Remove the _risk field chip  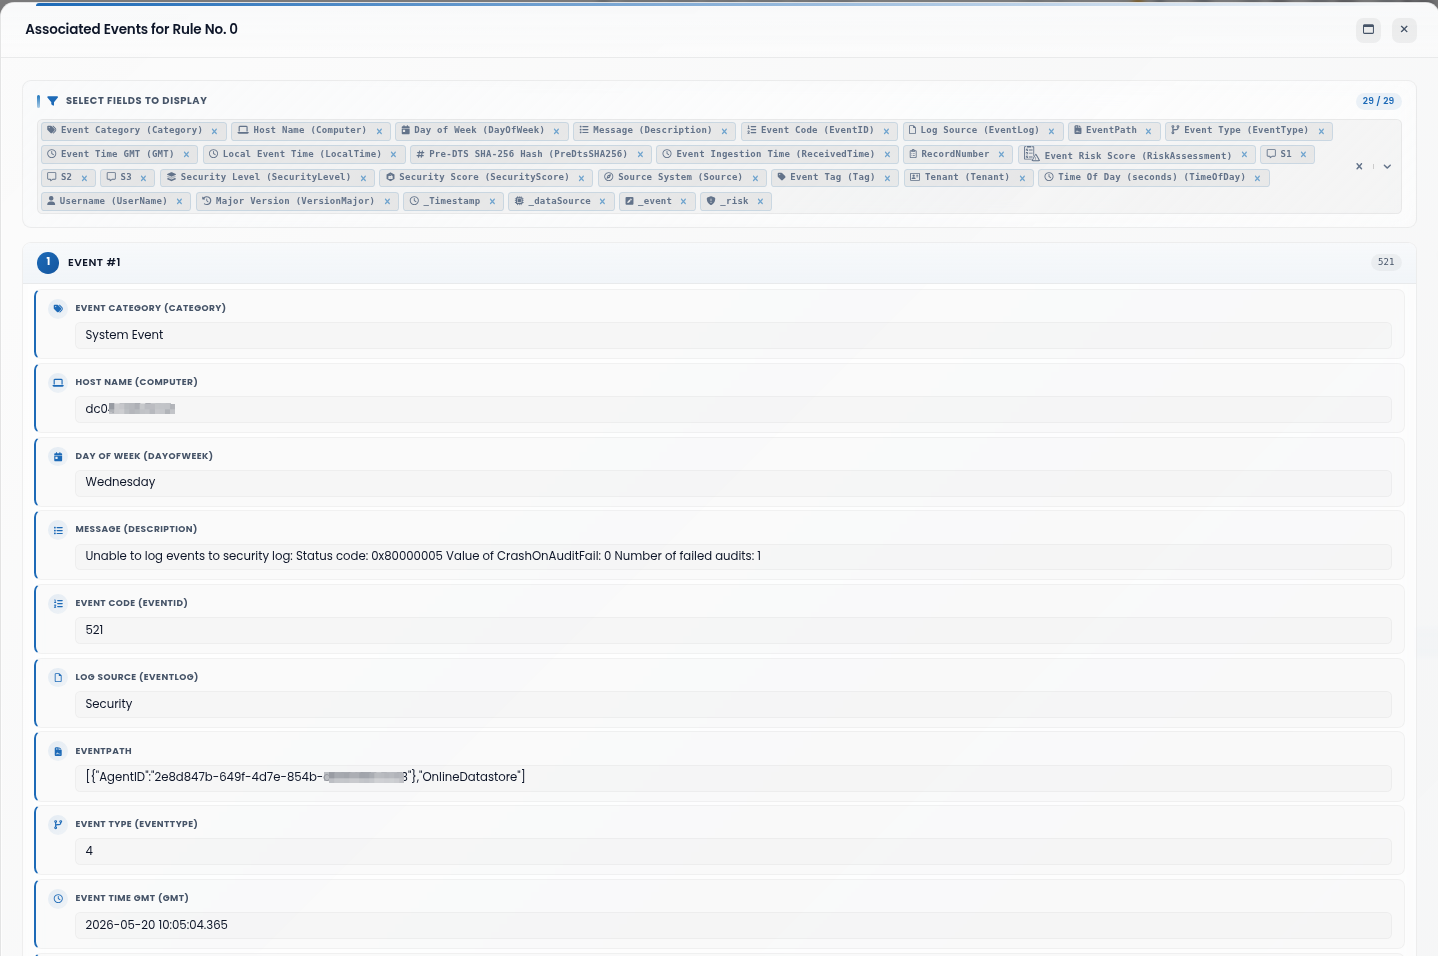coord(760,202)
